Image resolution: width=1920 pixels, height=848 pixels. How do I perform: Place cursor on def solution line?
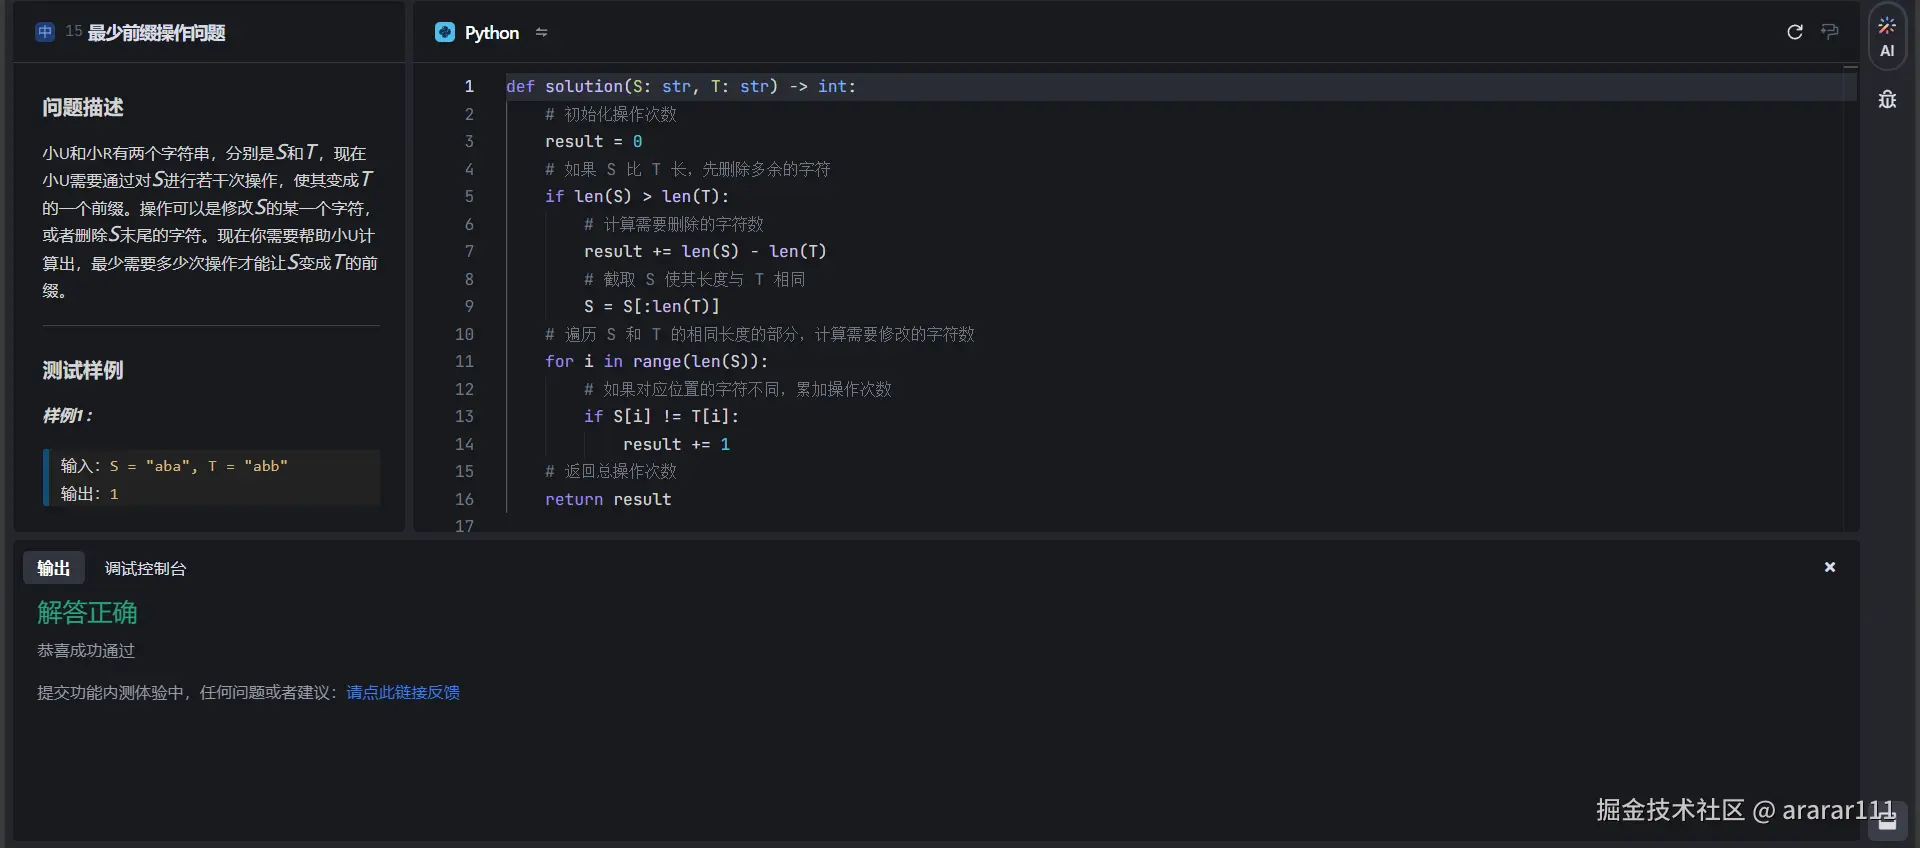coord(681,86)
